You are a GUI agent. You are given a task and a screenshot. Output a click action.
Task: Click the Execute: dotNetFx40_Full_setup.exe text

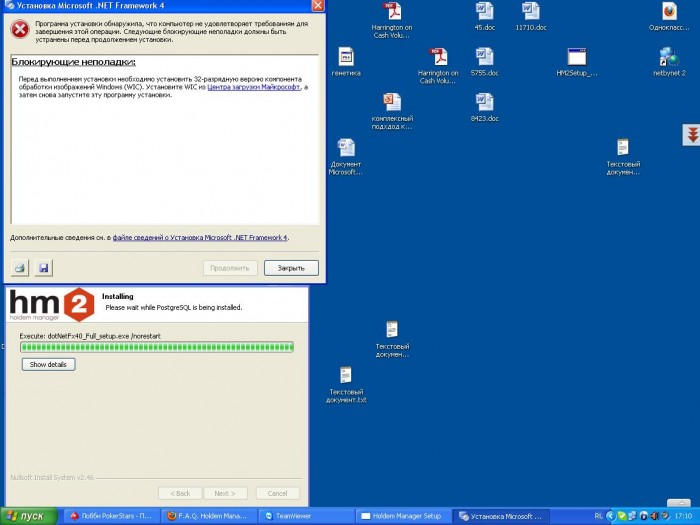[x=90, y=336]
